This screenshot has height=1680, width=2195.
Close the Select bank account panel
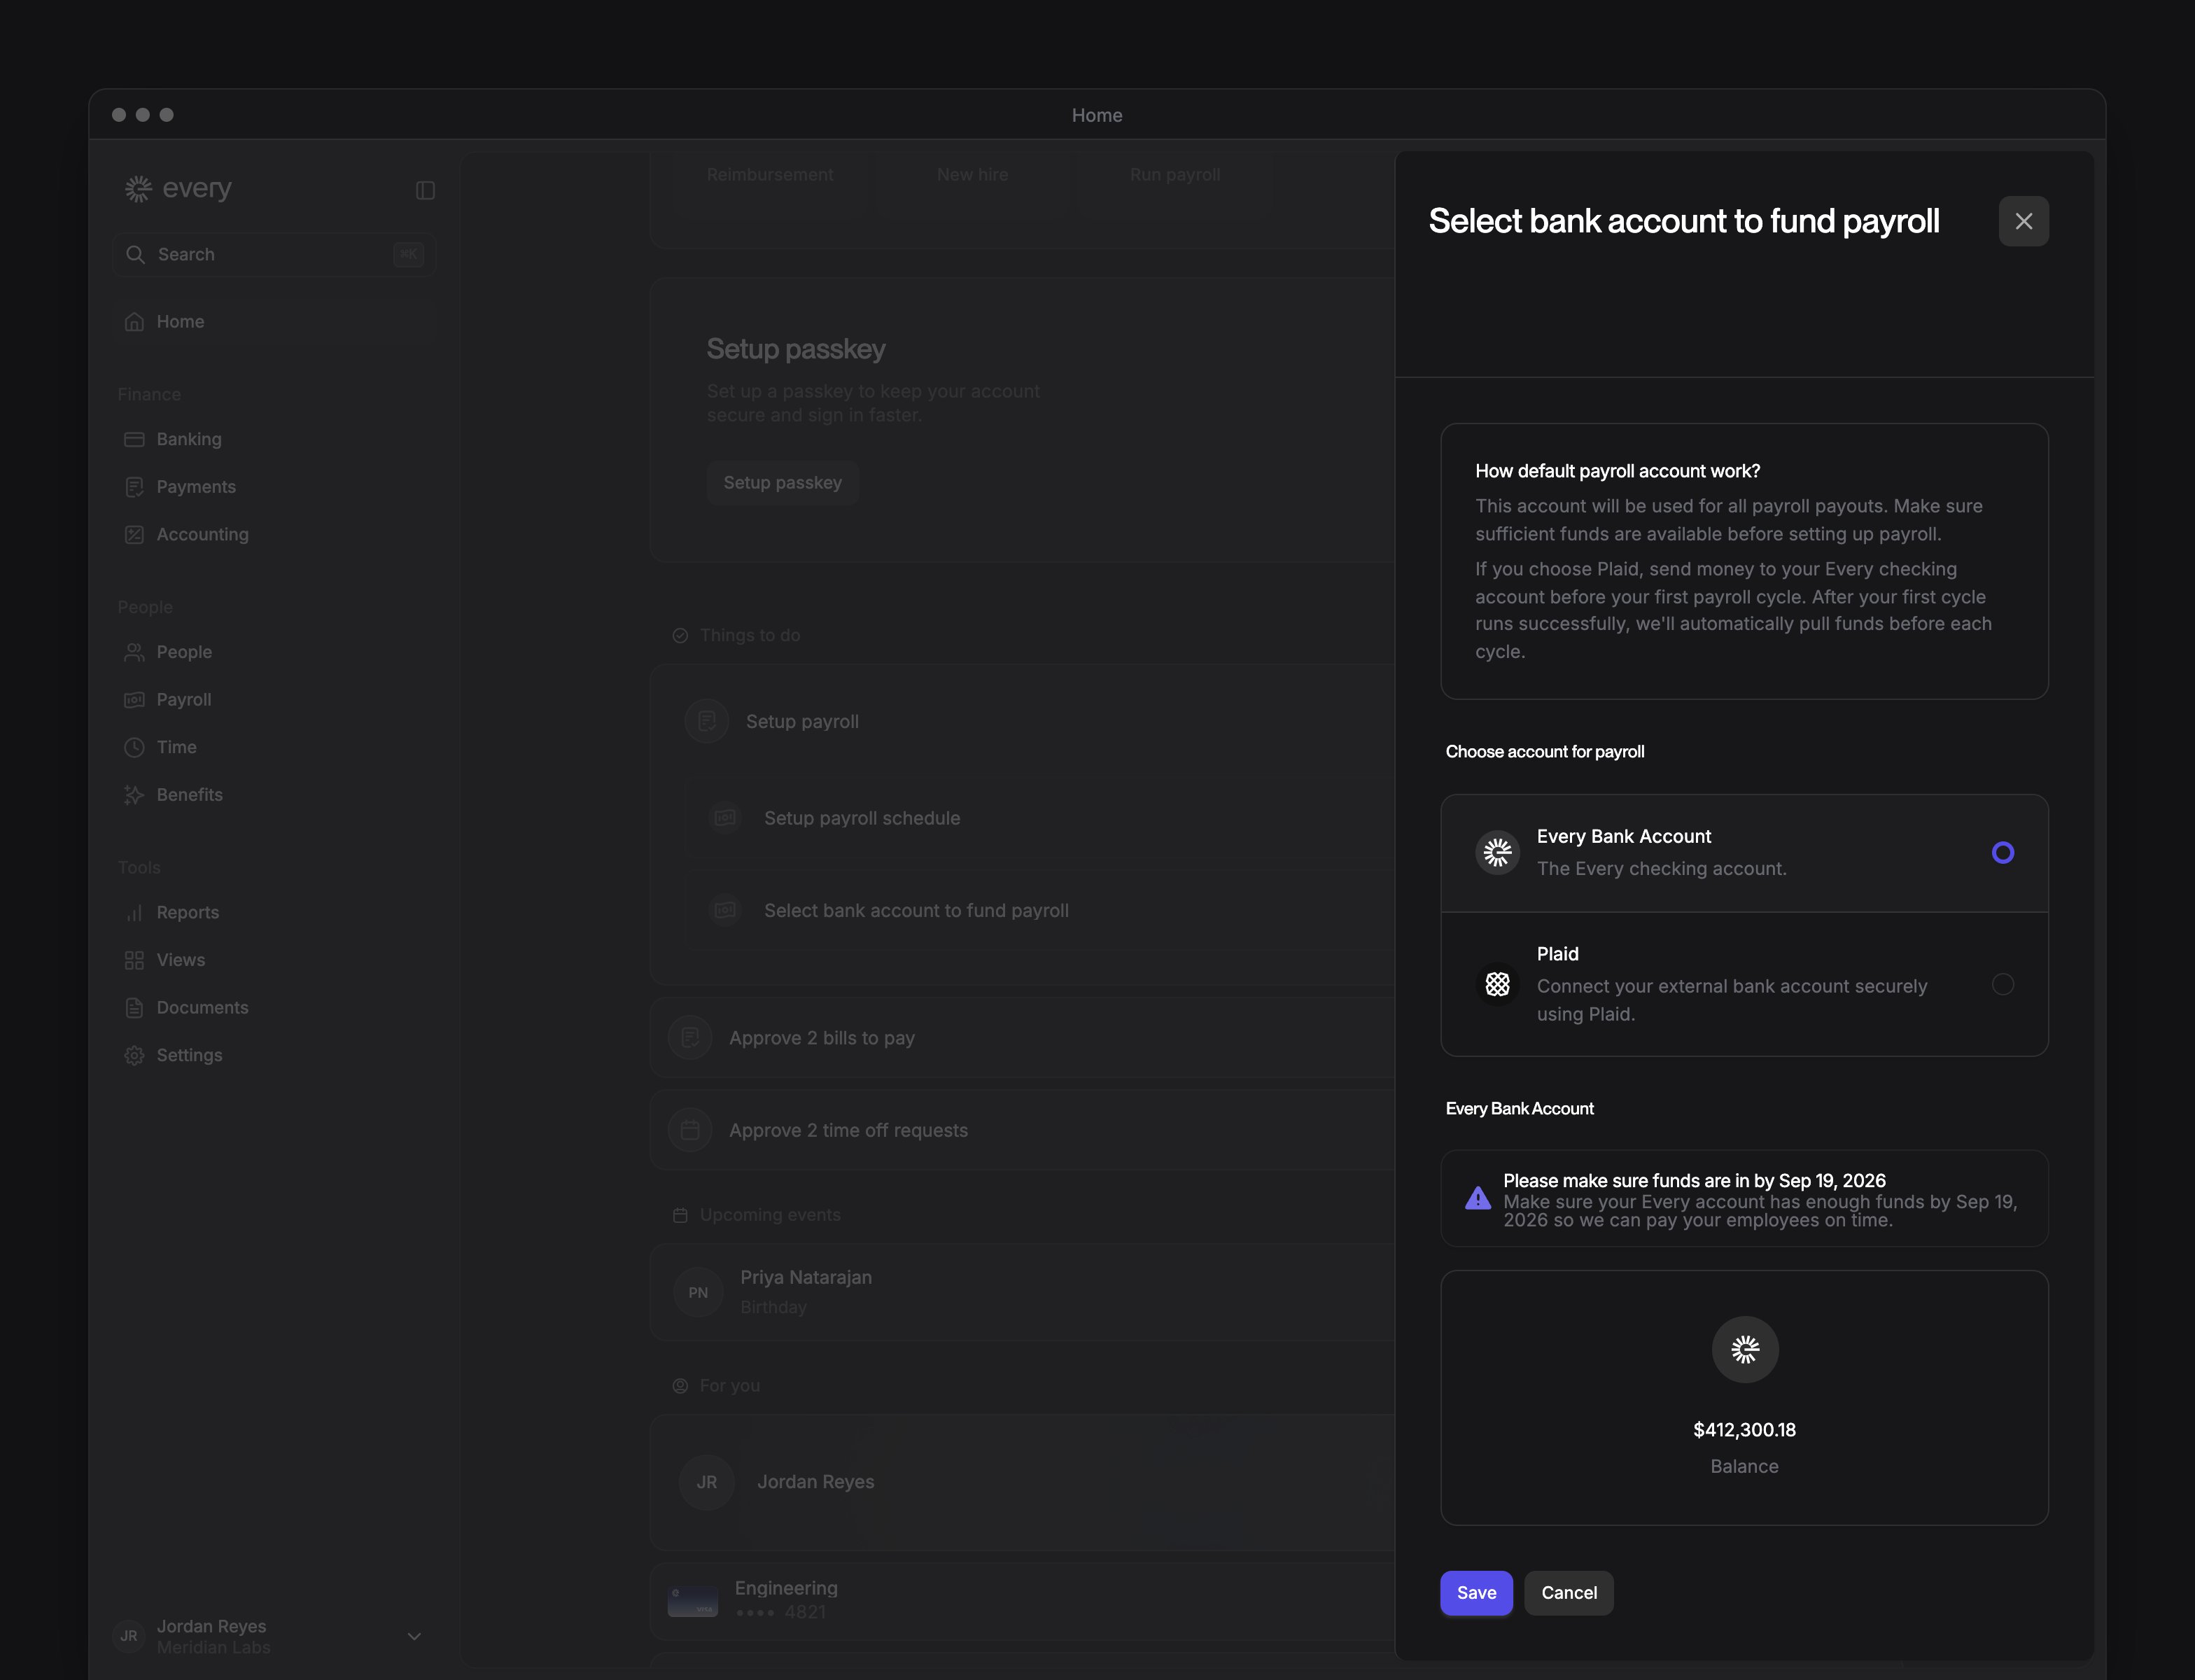pos(2023,221)
